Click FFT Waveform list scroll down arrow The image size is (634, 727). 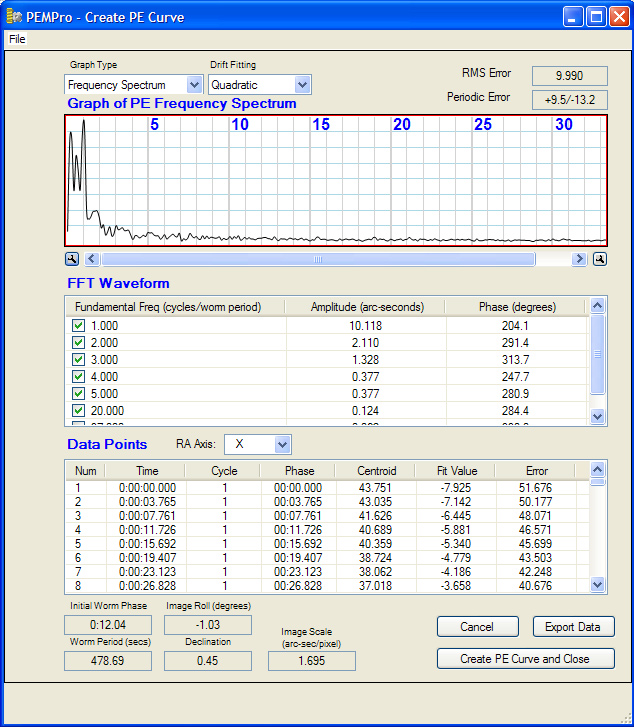point(597,416)
